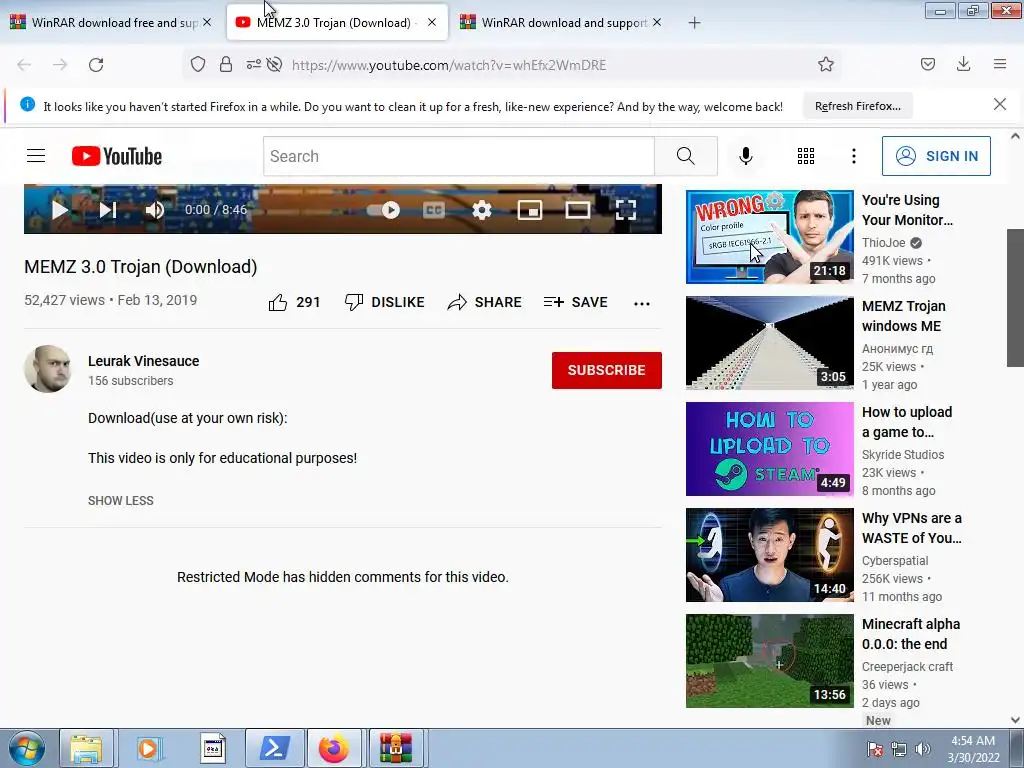Open YouTube's three-dot settings menu
The width and height of the screenshot is (1024, 768).
854,156
